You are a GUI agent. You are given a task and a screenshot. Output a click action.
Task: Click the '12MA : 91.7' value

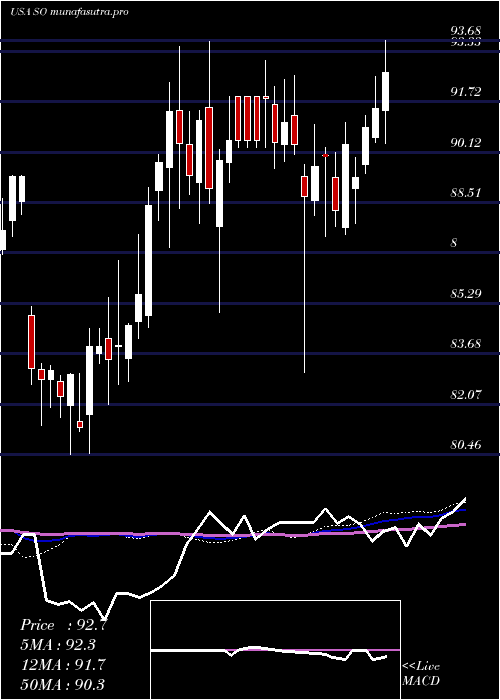click(x=63, y=664)
